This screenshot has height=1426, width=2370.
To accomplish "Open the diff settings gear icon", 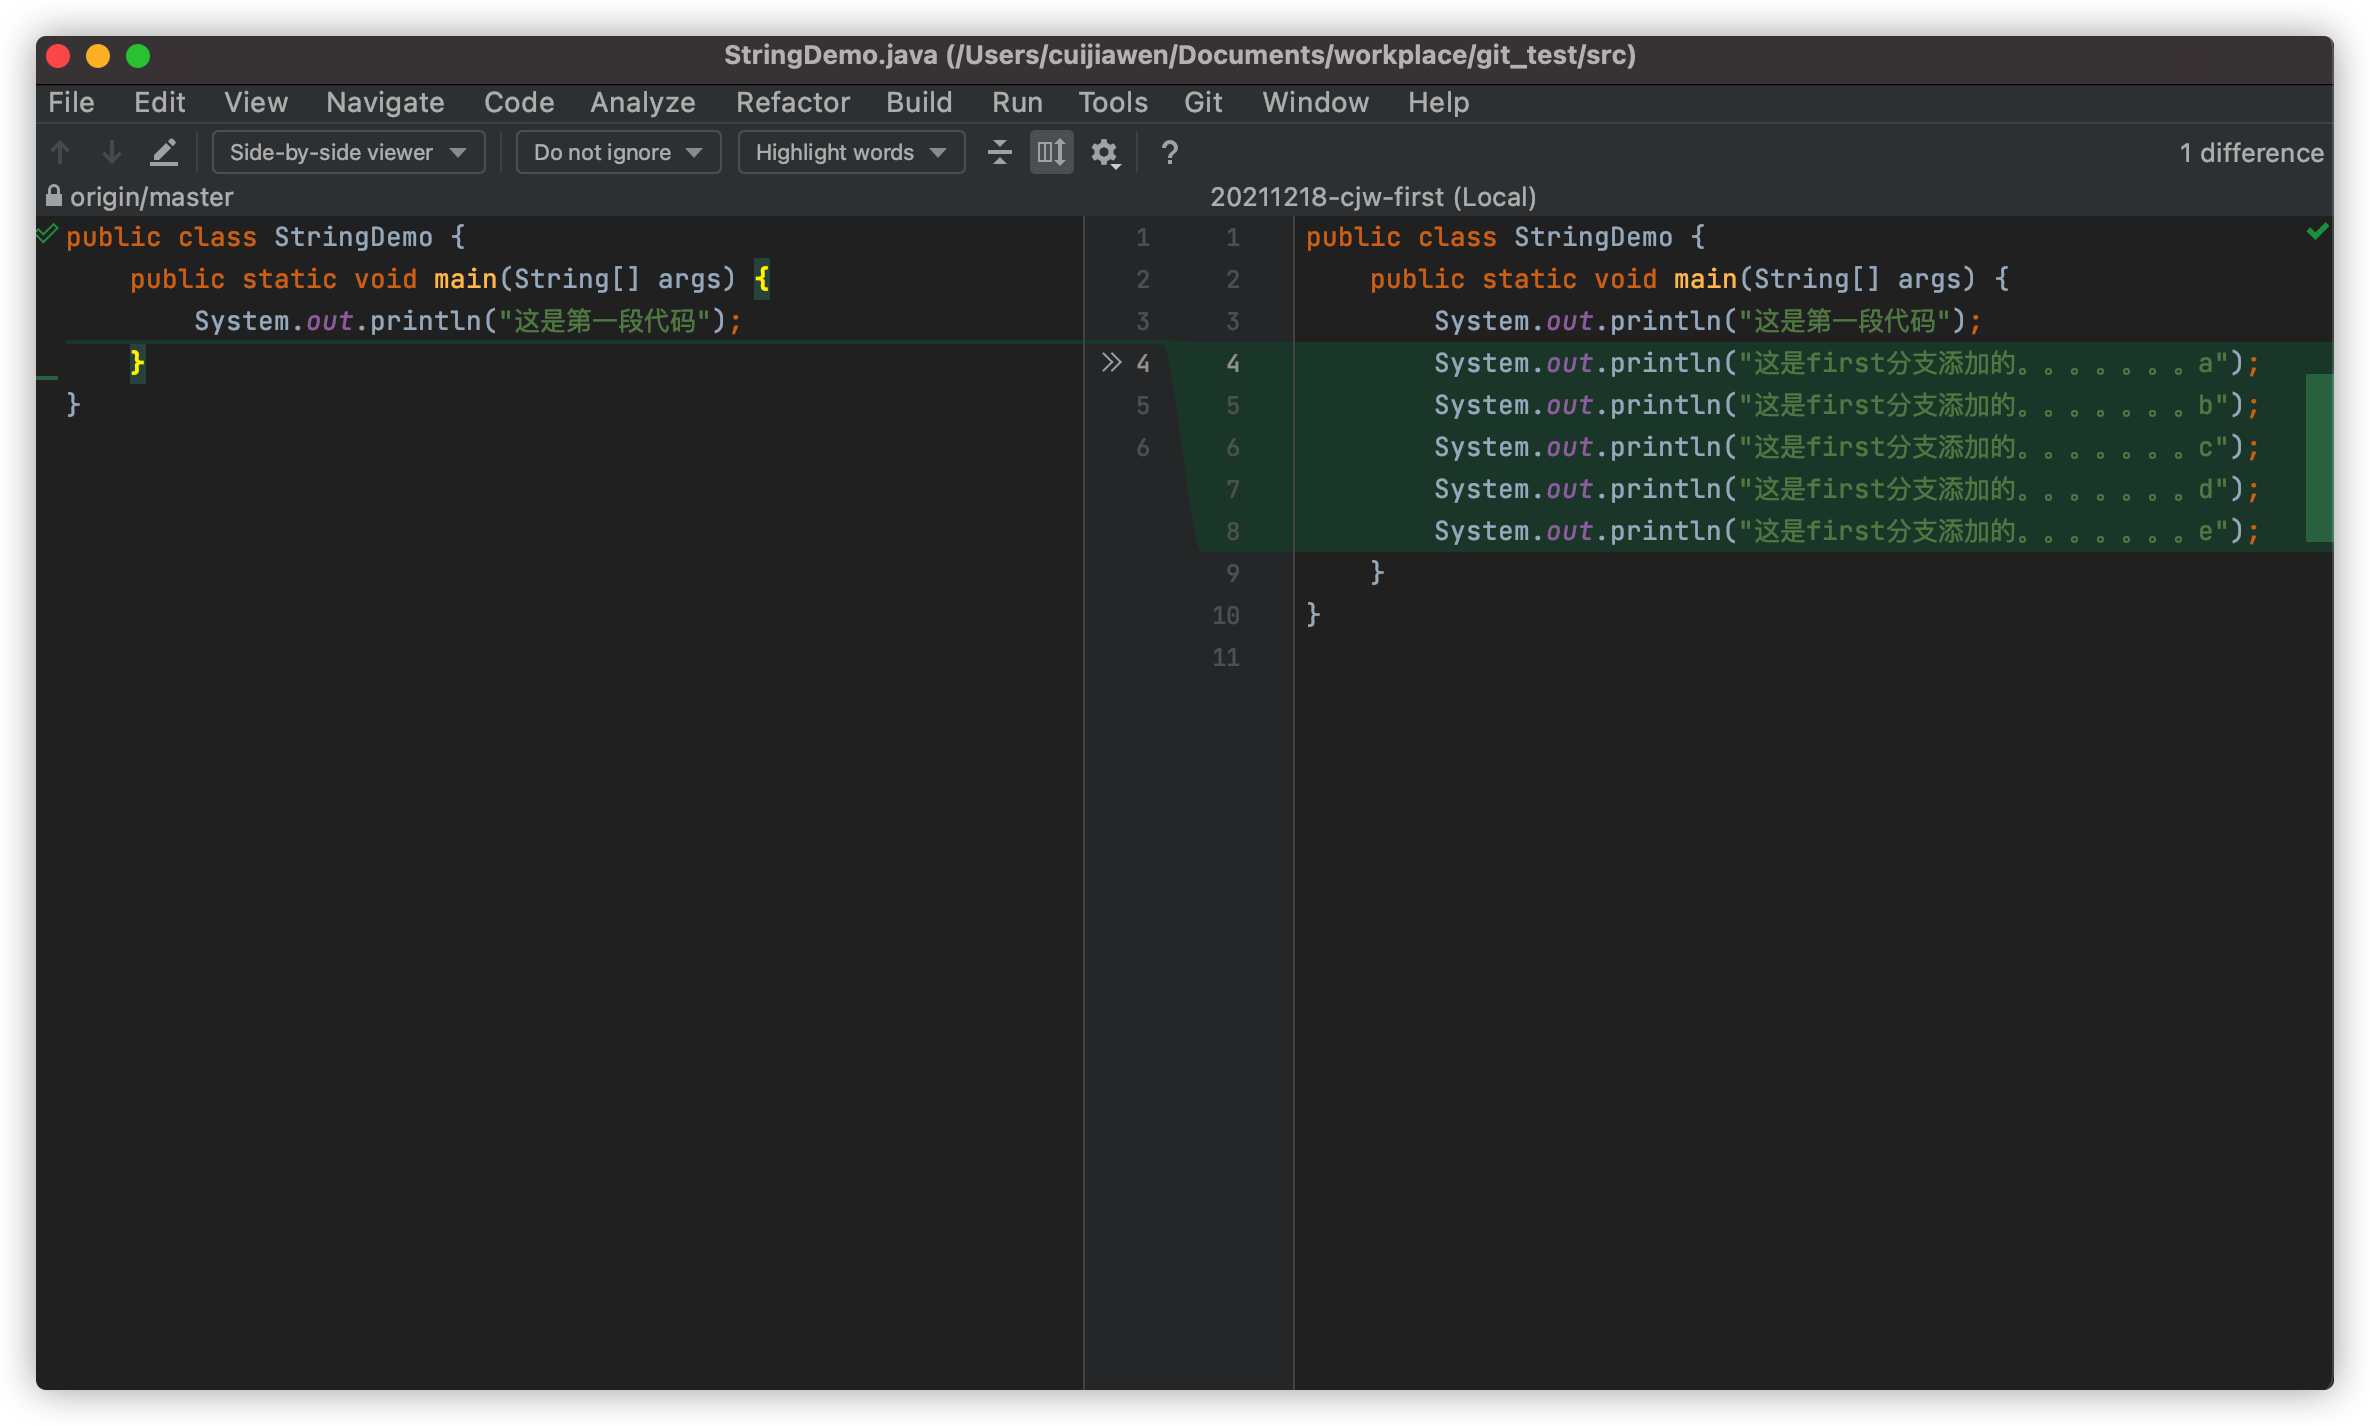I will 1103,152.
